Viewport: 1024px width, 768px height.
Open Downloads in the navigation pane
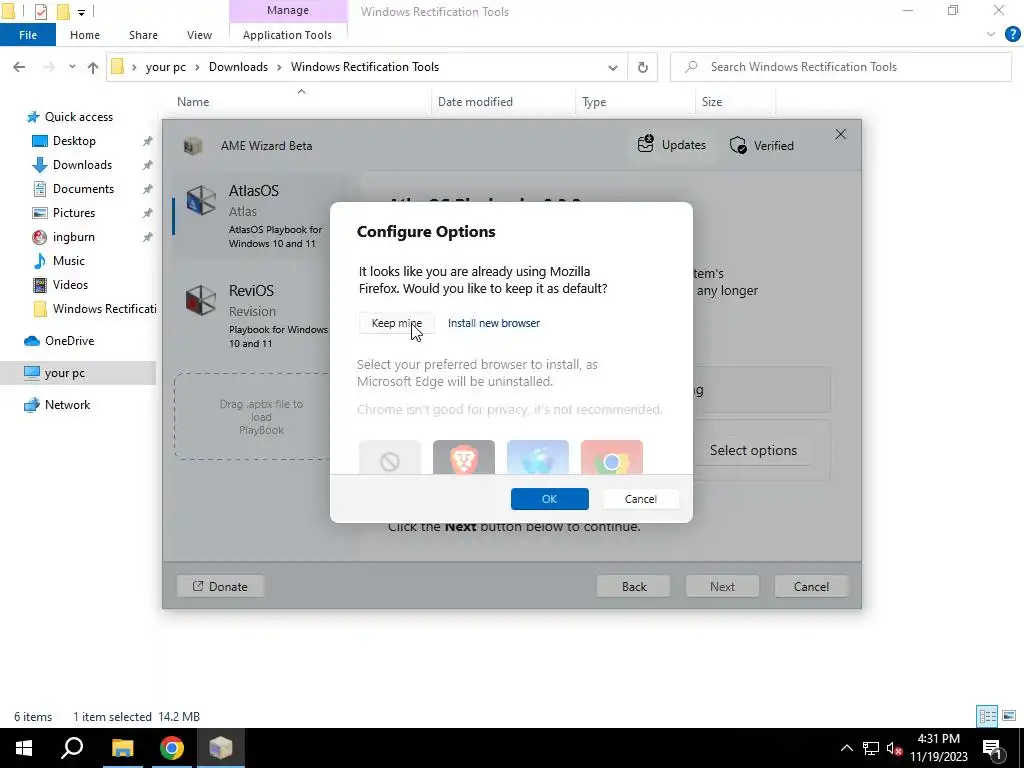click(82, 165)
